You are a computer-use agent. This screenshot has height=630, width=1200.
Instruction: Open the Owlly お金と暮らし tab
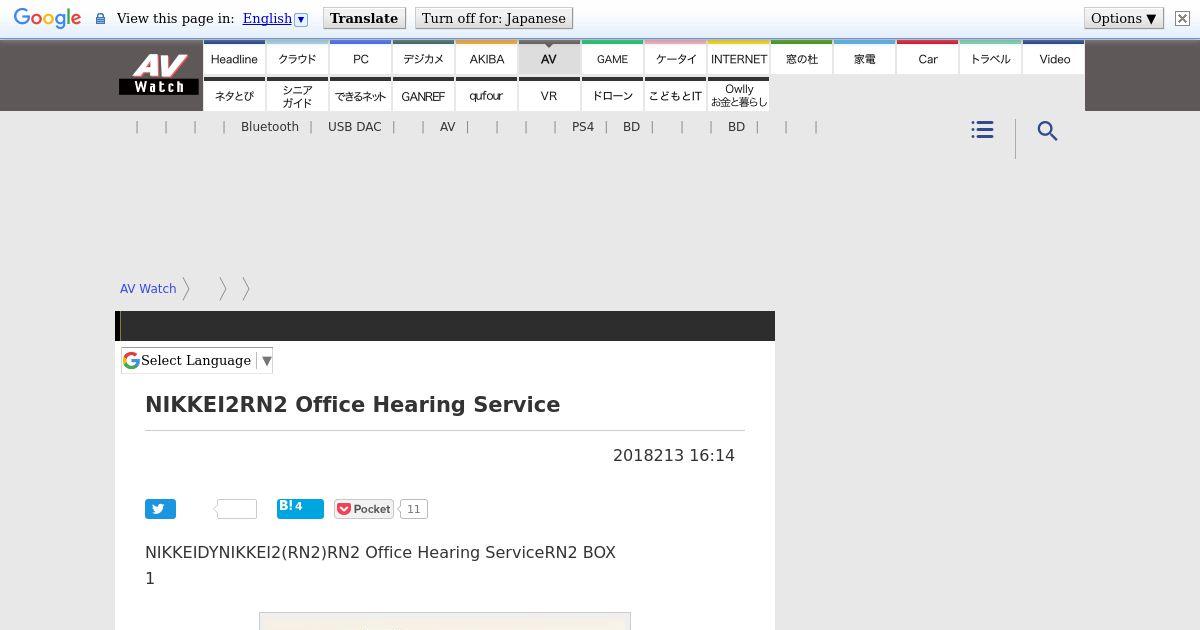(738, 96)
